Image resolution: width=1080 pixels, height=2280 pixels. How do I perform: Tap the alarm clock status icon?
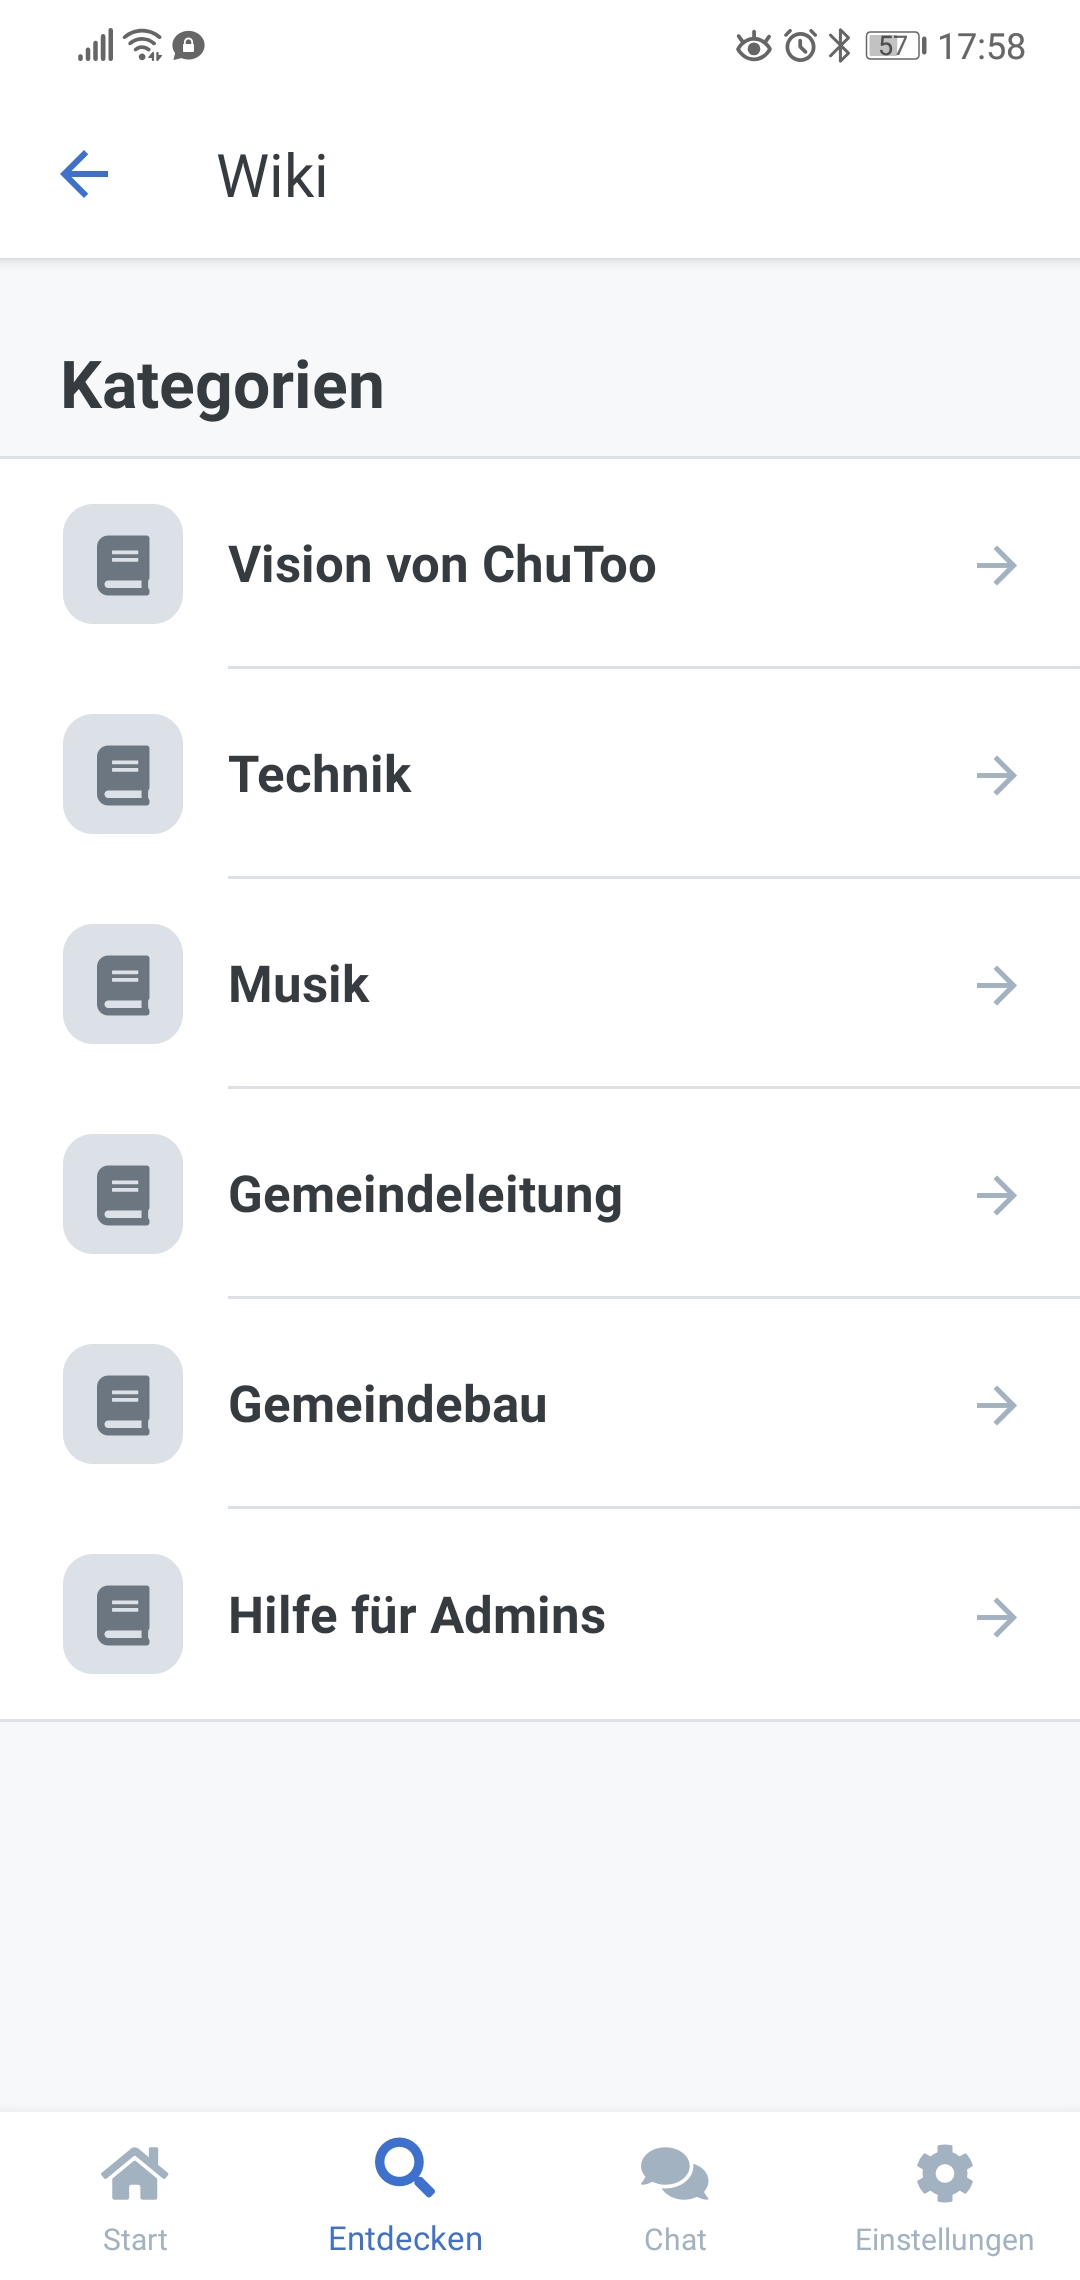pos(800,46)
